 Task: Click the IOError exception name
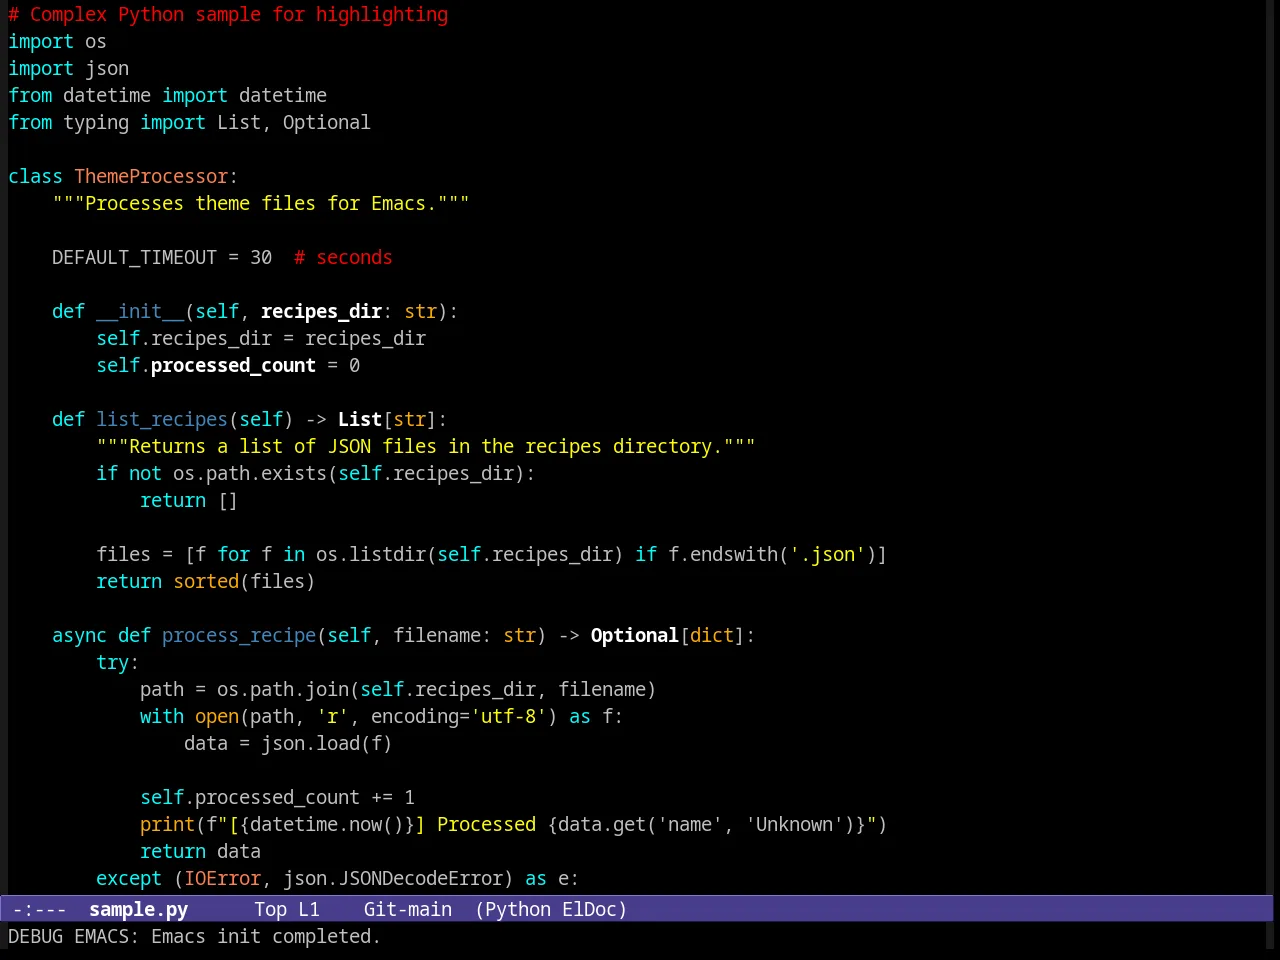[x=222, y=878]
